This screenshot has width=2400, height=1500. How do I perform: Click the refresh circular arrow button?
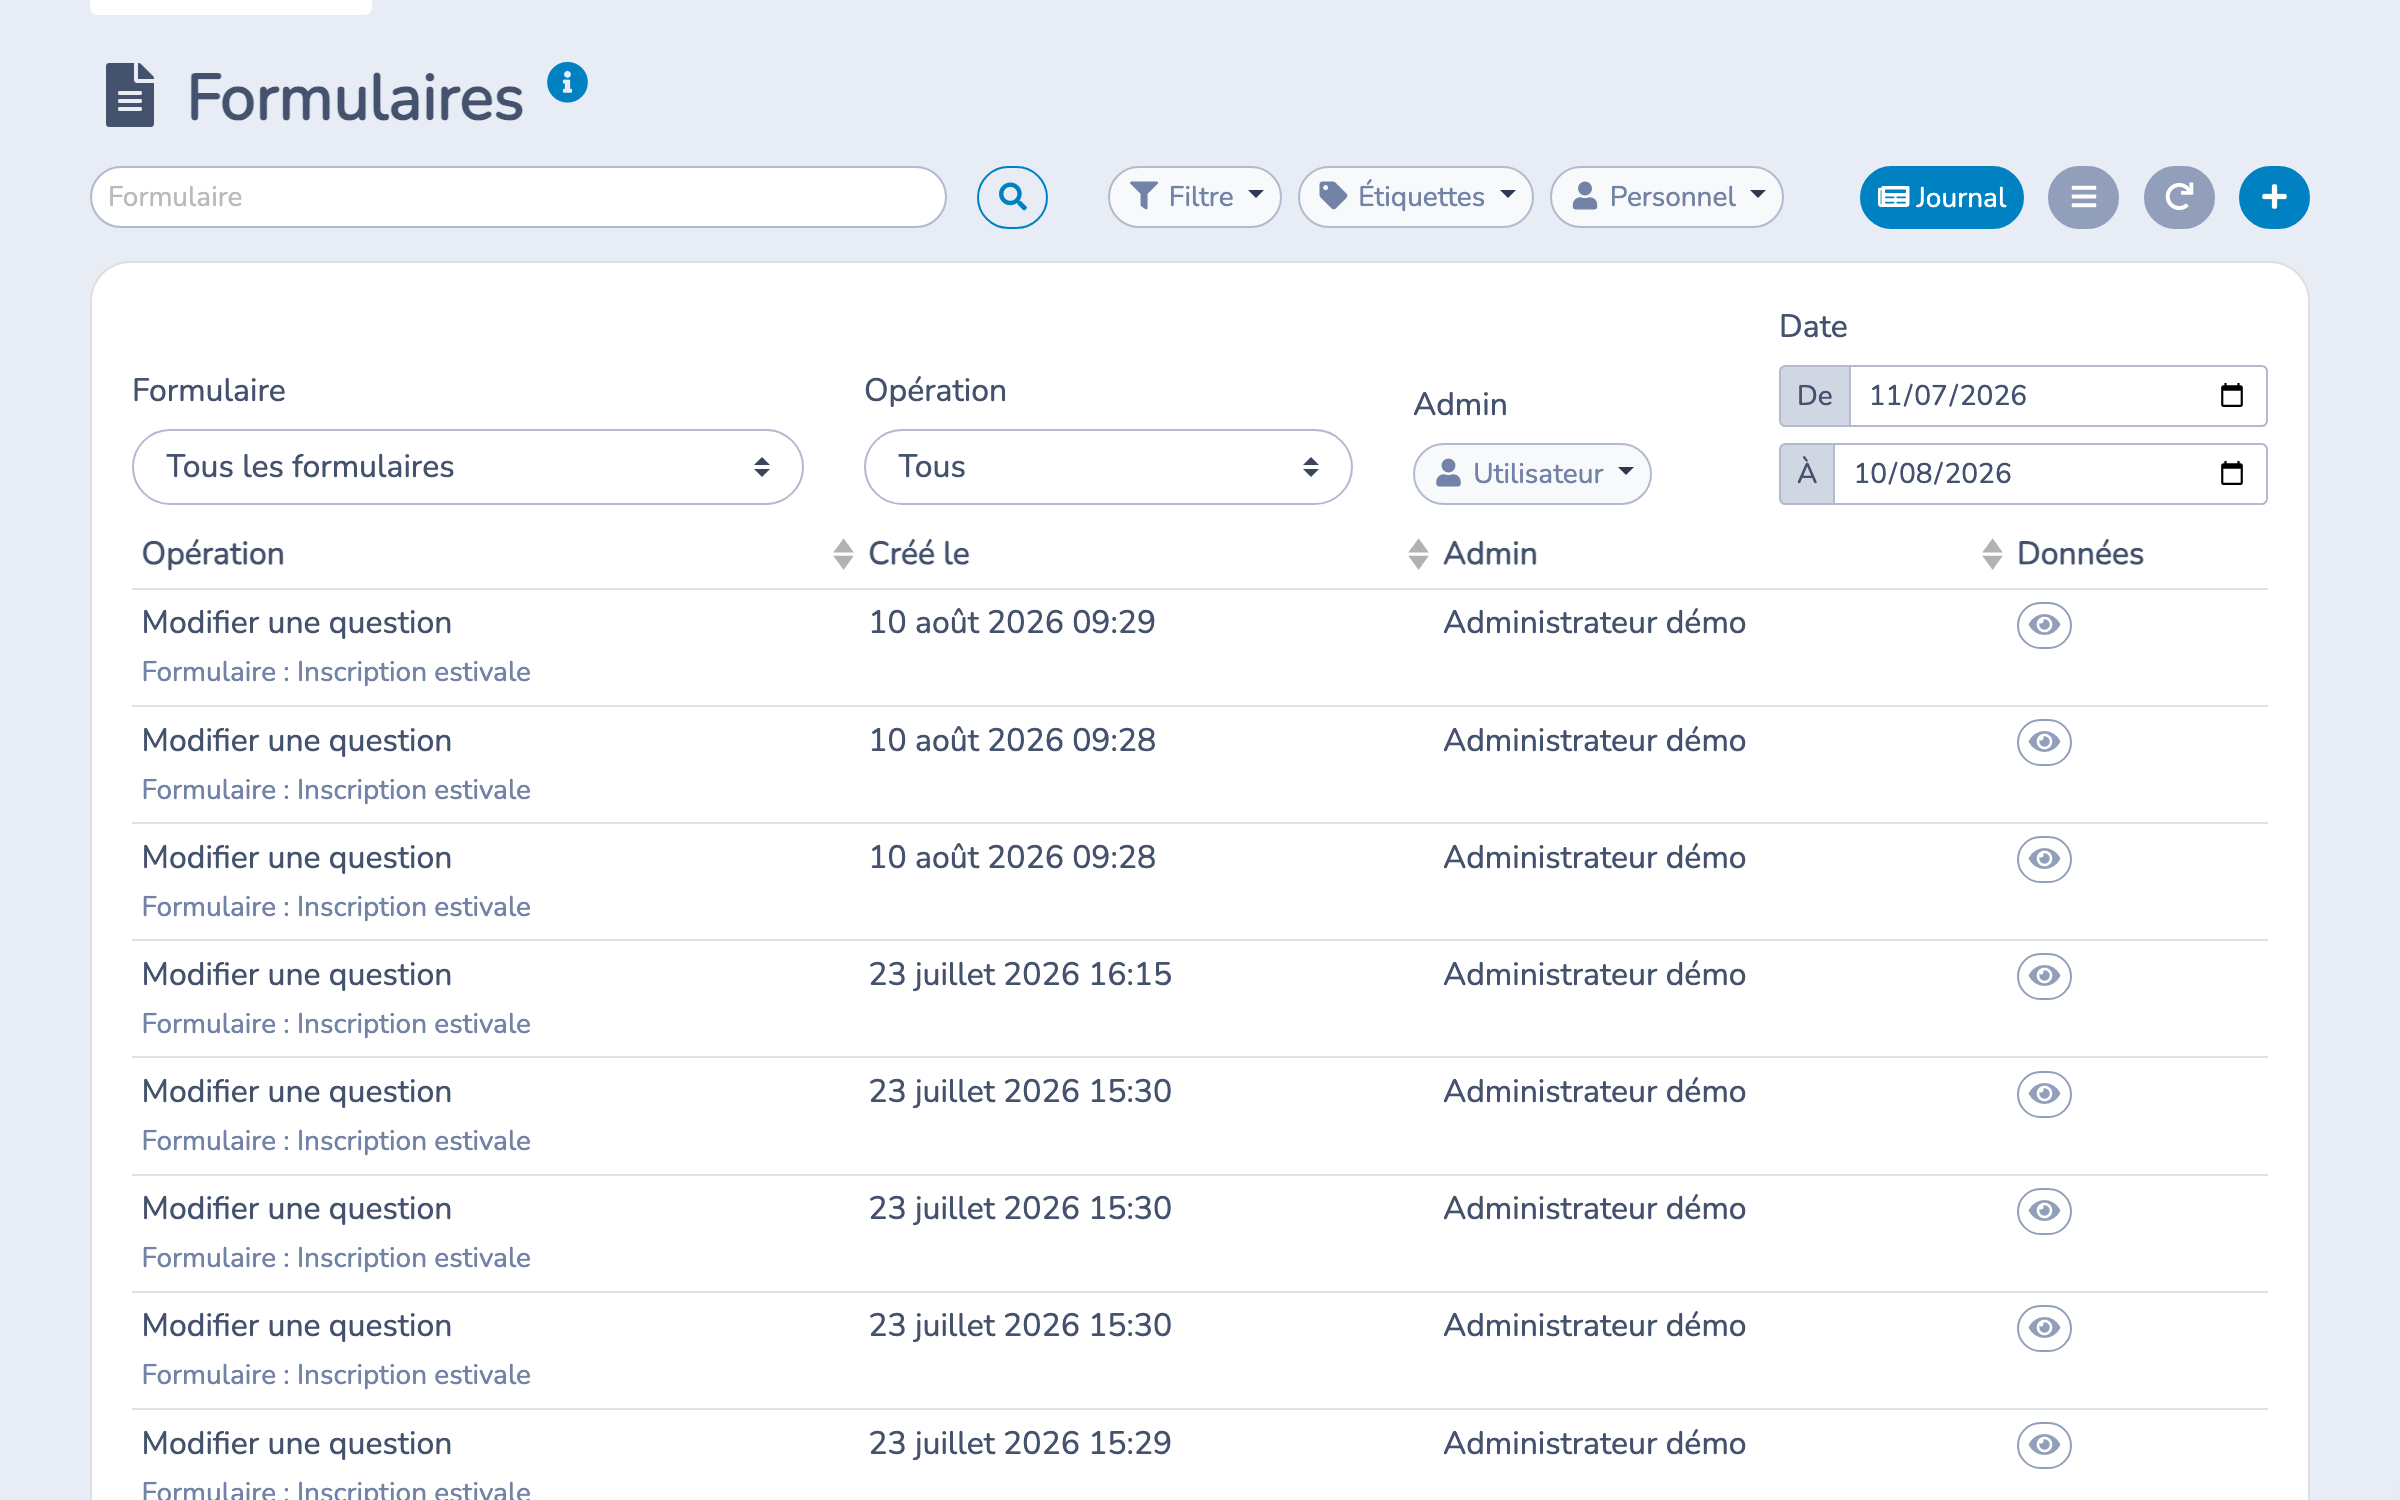click(x=2179, y=197)
